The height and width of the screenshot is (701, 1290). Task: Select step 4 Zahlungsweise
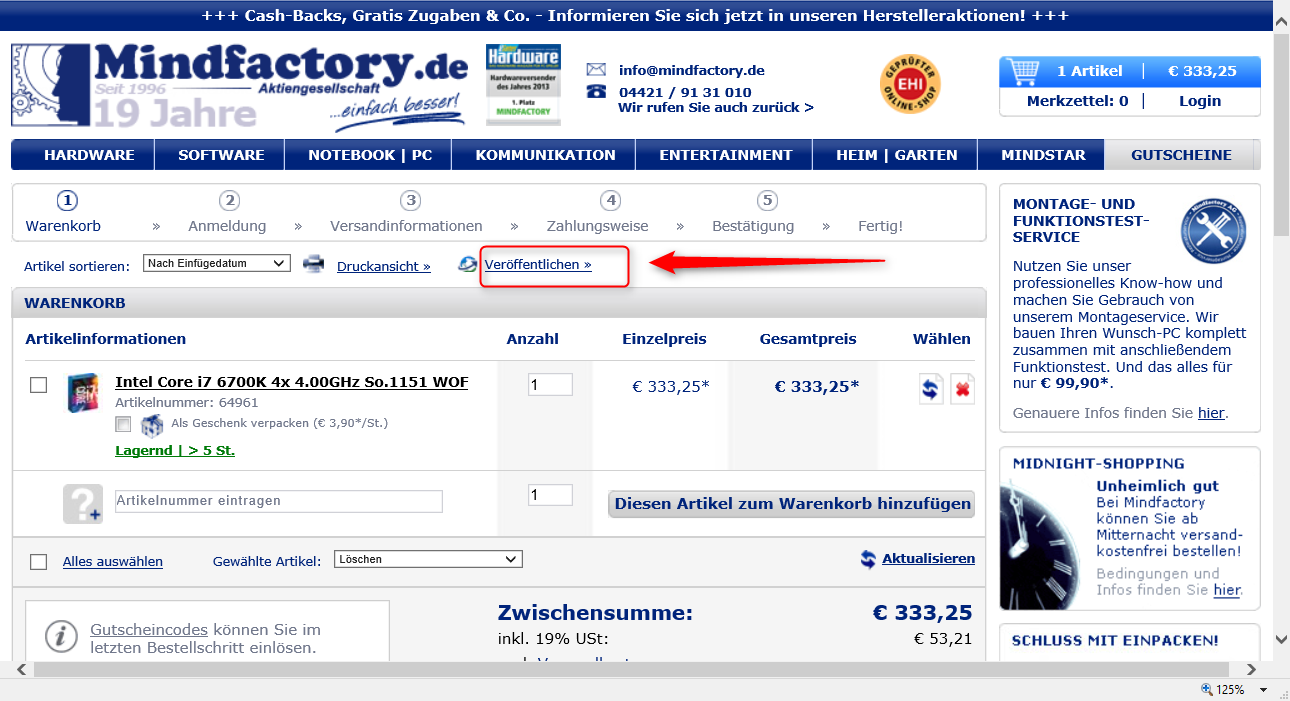click(598, 213)
